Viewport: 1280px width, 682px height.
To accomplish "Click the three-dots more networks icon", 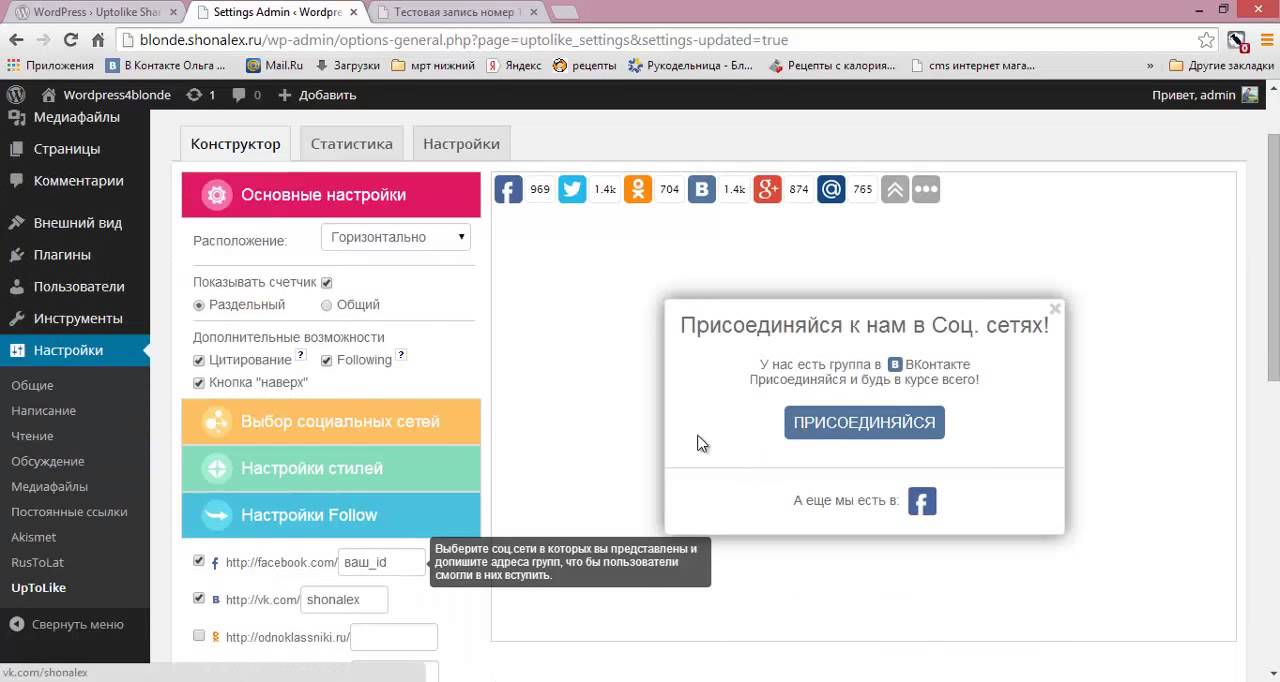I will pyautogui.click(x=926, y=189).
